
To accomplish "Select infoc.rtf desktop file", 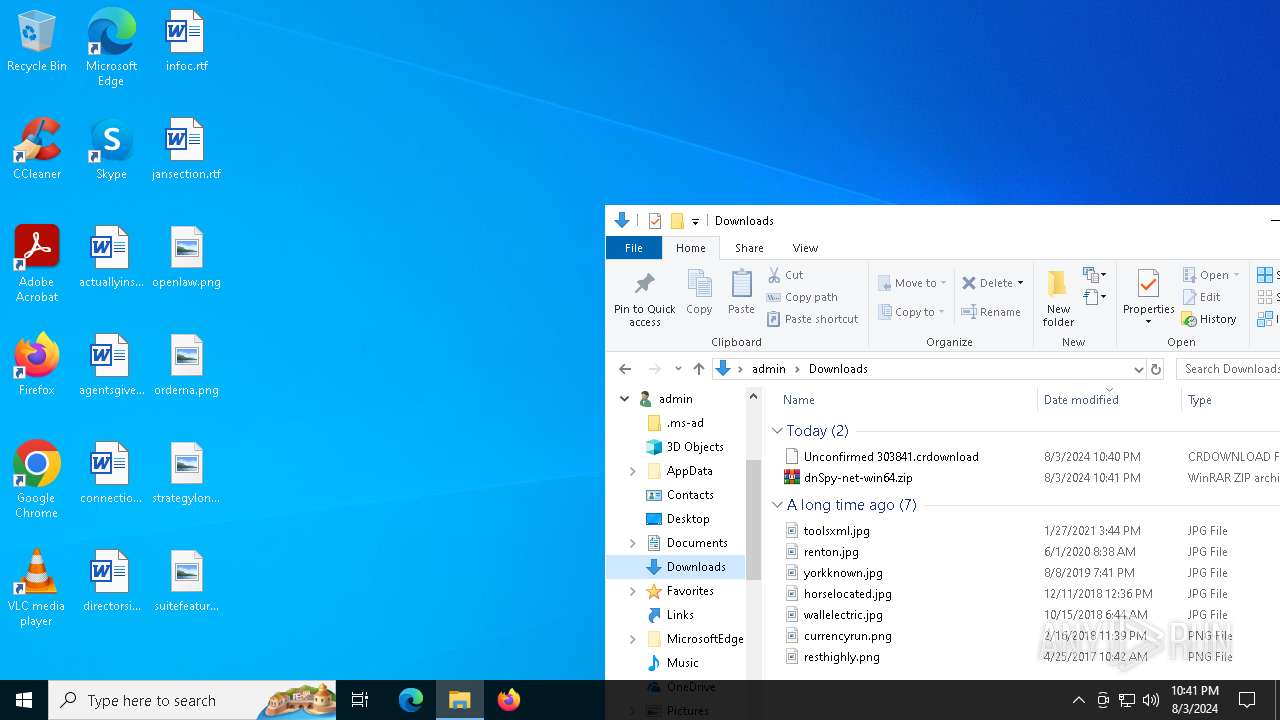I will 186,41.
